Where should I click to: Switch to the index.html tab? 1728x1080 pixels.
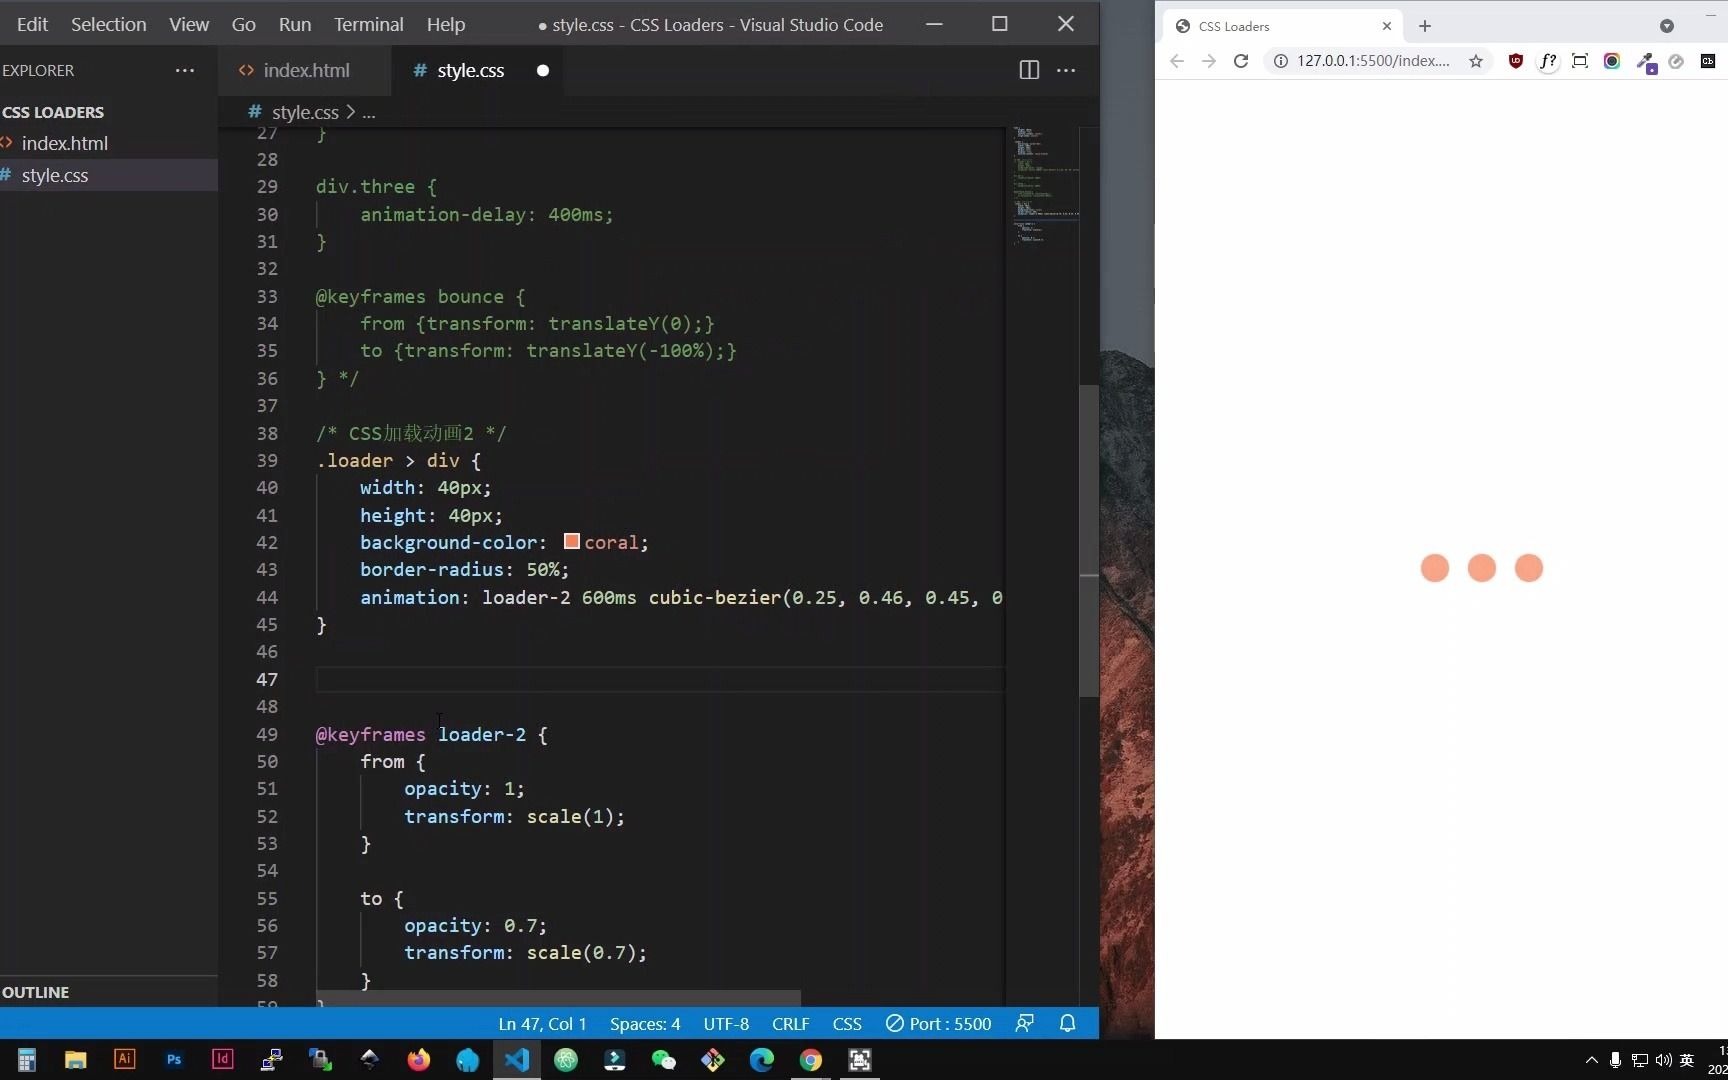(305, 70)
